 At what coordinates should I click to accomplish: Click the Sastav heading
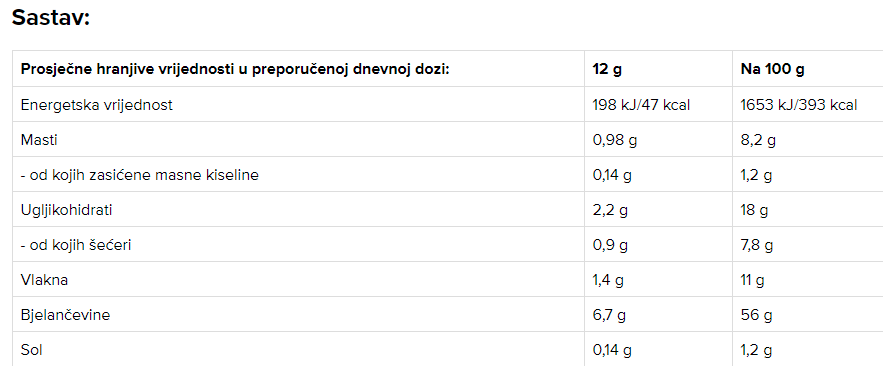coord(51,17)
